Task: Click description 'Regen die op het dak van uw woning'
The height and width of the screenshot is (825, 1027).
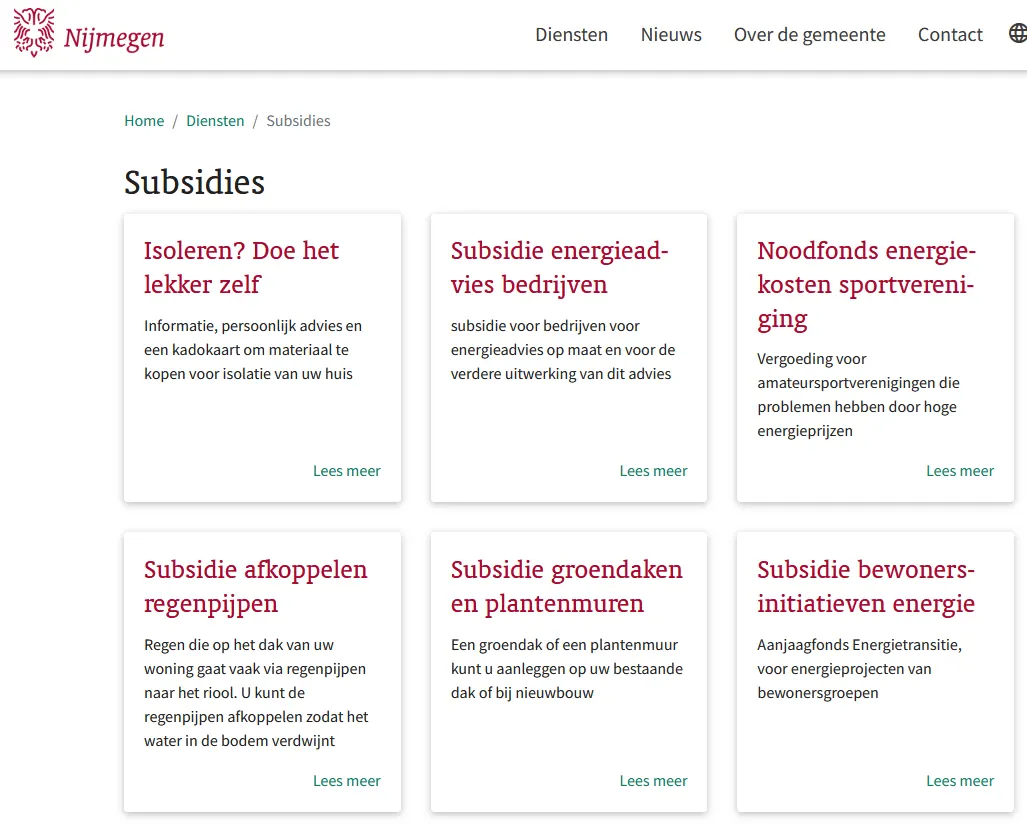Action: coord(256,693)
